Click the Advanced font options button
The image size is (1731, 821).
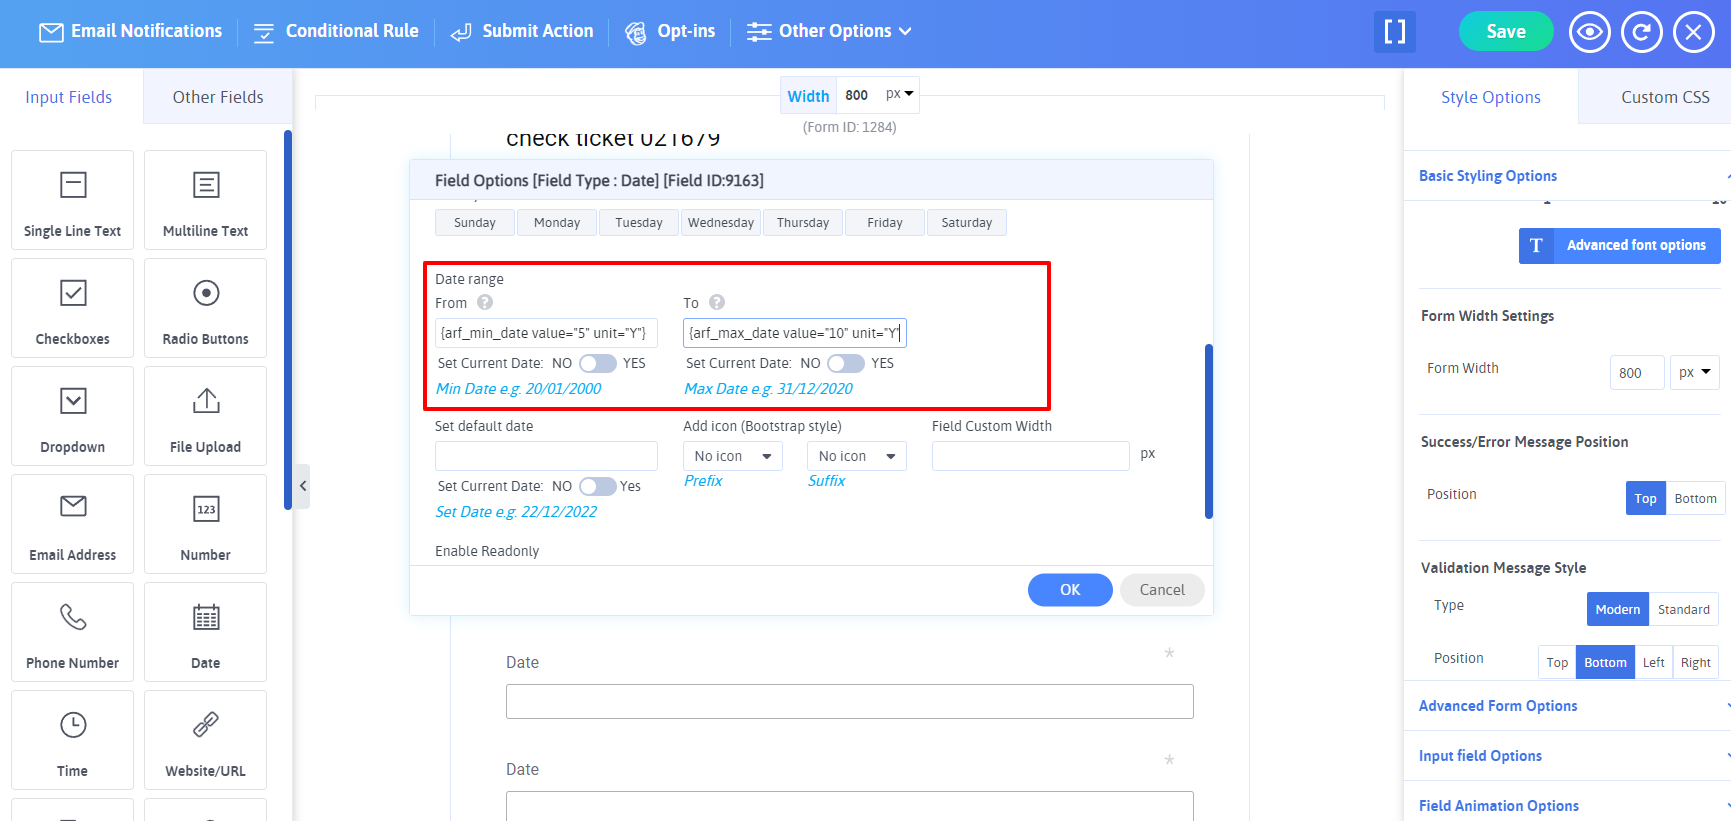pos(1619,245)
